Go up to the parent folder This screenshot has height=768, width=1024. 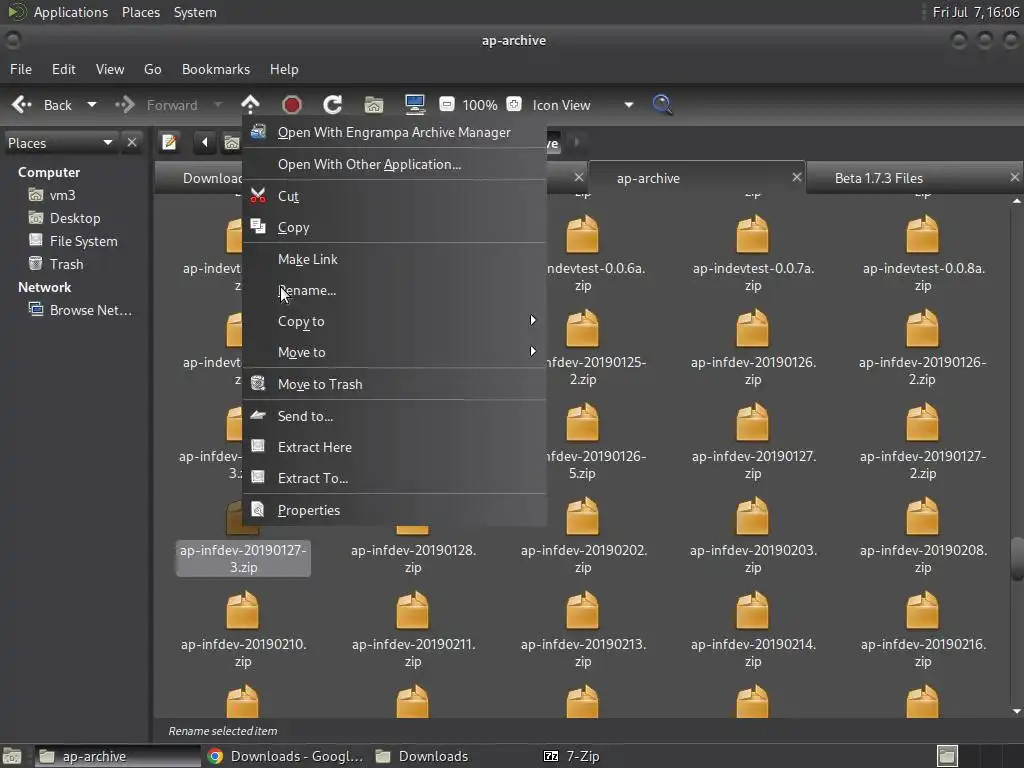(250, 105)
